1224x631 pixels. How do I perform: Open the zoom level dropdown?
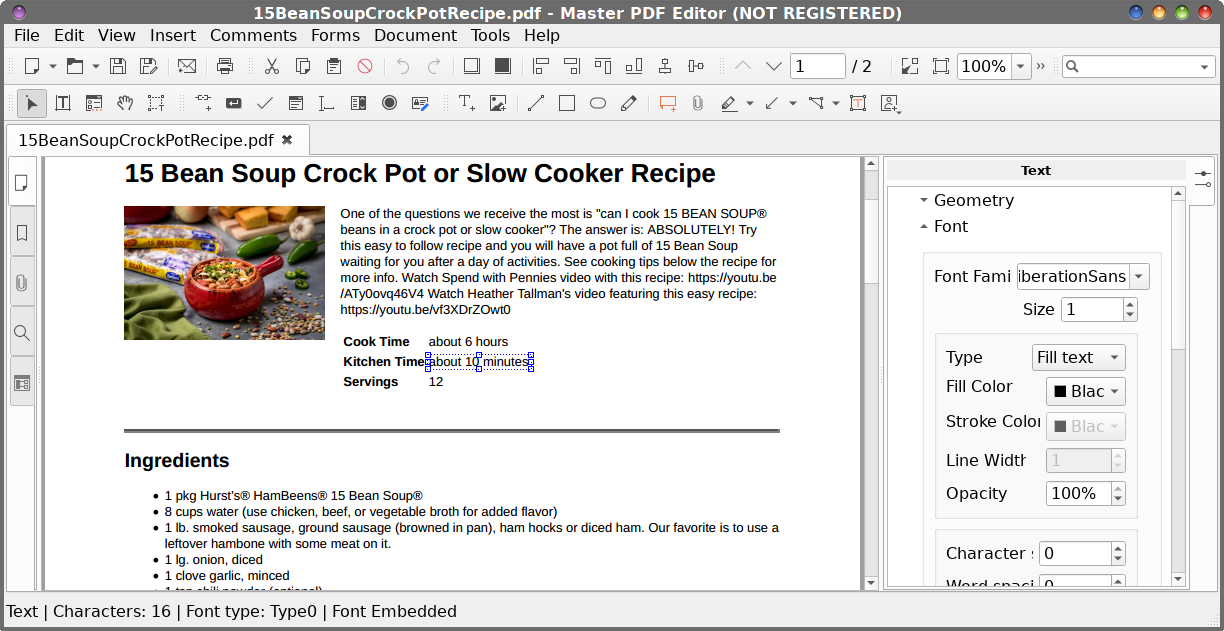tap(1021, 66)
